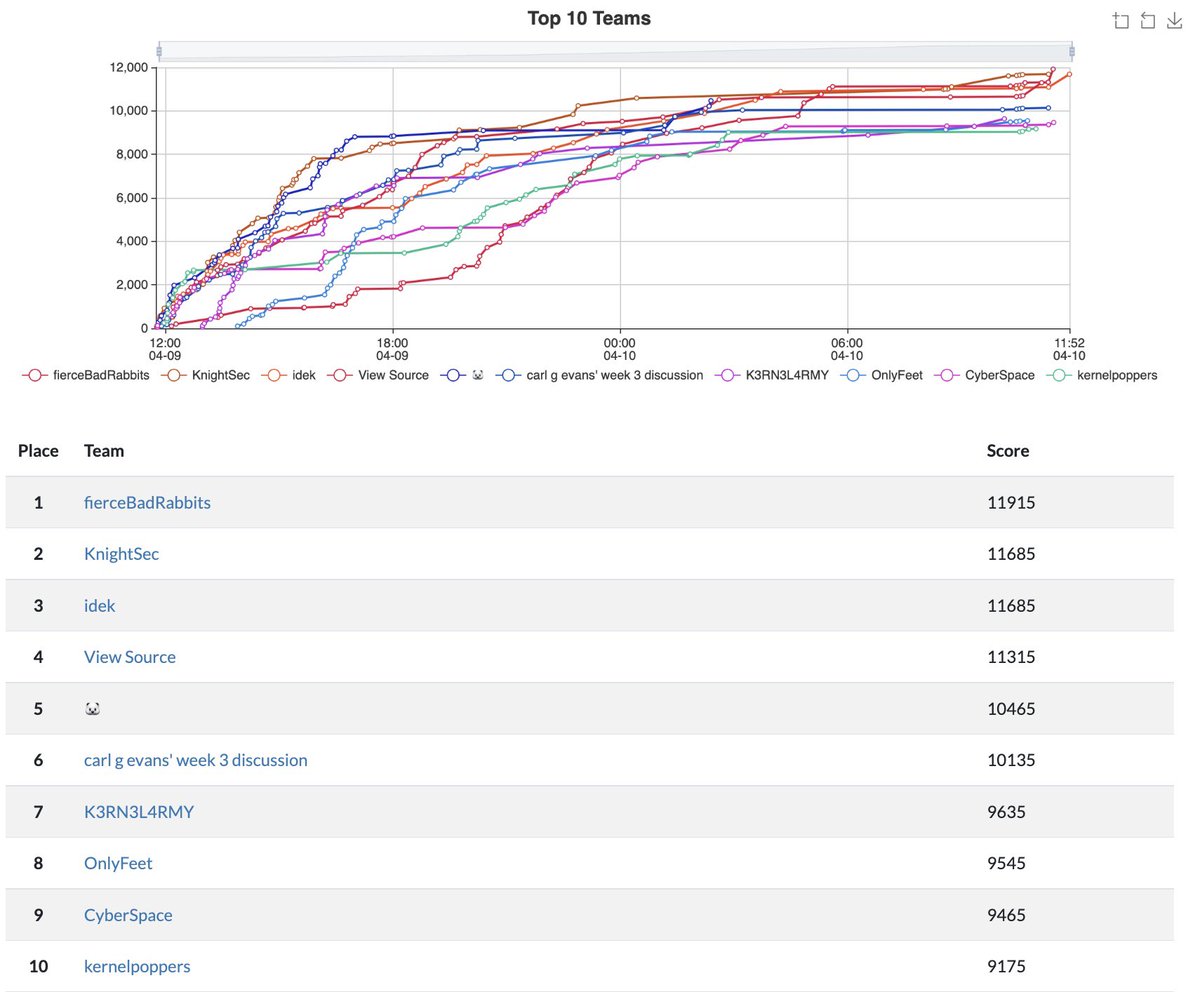Toggle fierceBadRabbits series in chart legend
The image size is (1200, 992).
pos(86,375)
